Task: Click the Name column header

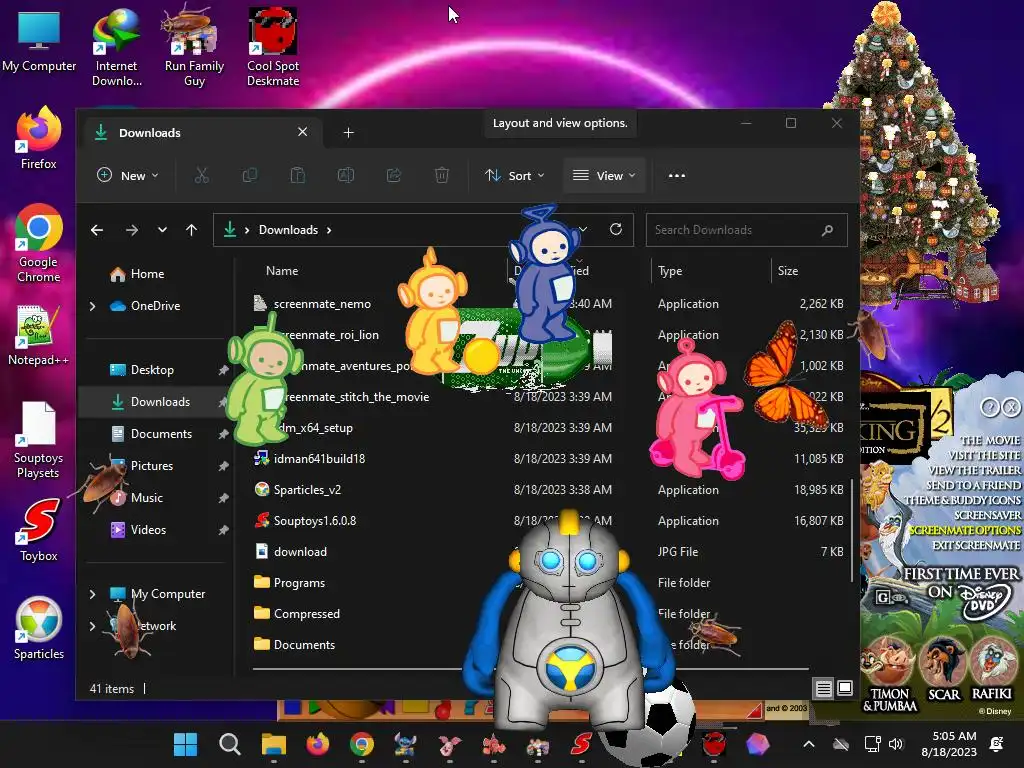Action: click(281, 270)
